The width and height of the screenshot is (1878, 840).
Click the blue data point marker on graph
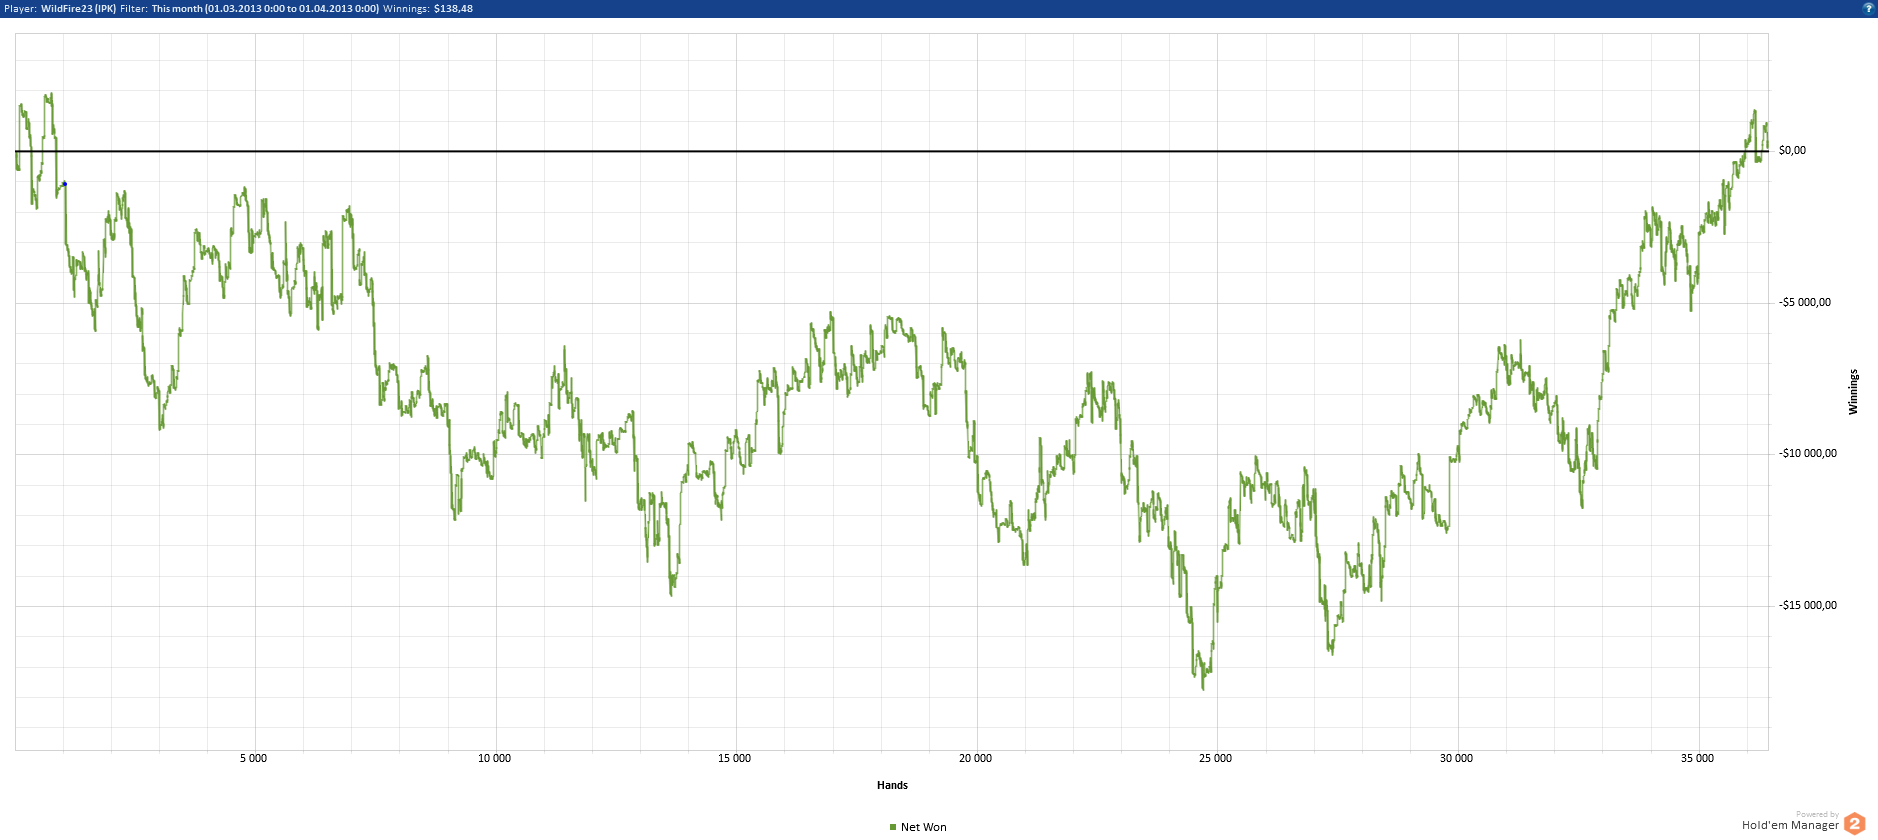(64, 184)
